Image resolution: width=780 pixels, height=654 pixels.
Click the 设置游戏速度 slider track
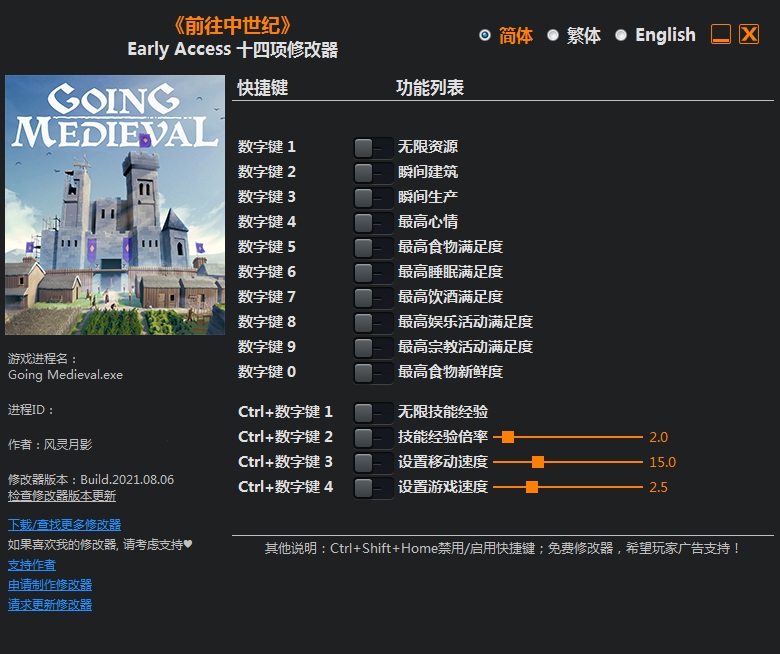click(590, 487)
